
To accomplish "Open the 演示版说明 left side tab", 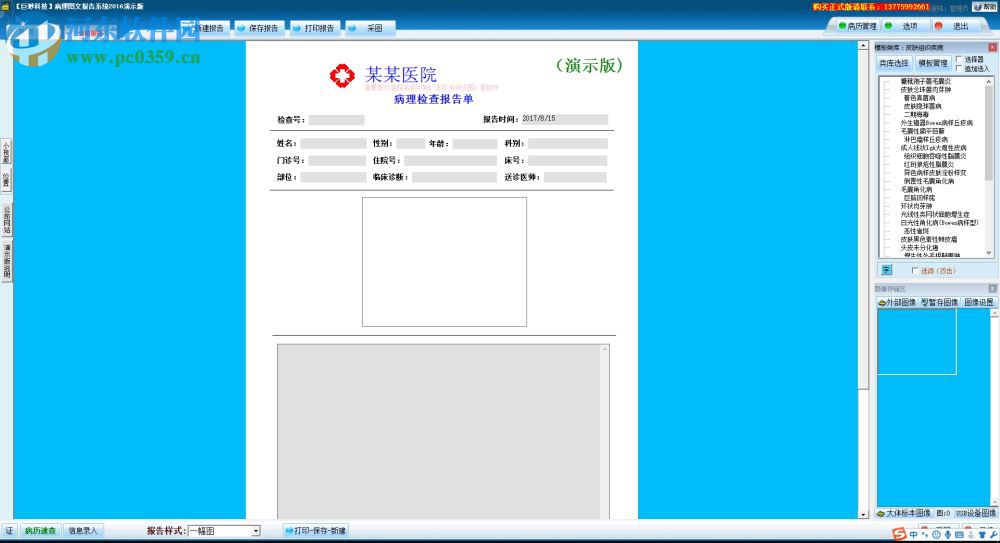I will point(6,260).
